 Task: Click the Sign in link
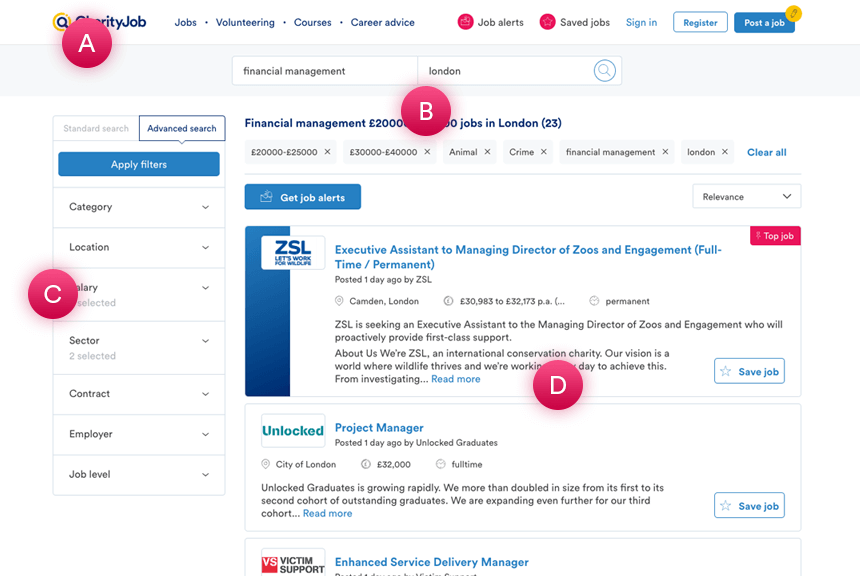pos(641,22)
